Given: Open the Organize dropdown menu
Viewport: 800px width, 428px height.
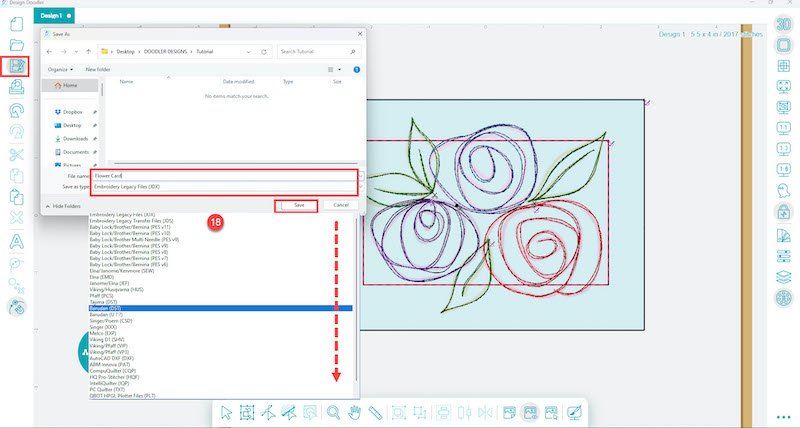Looking at the screenshot, I should (60, 69).
